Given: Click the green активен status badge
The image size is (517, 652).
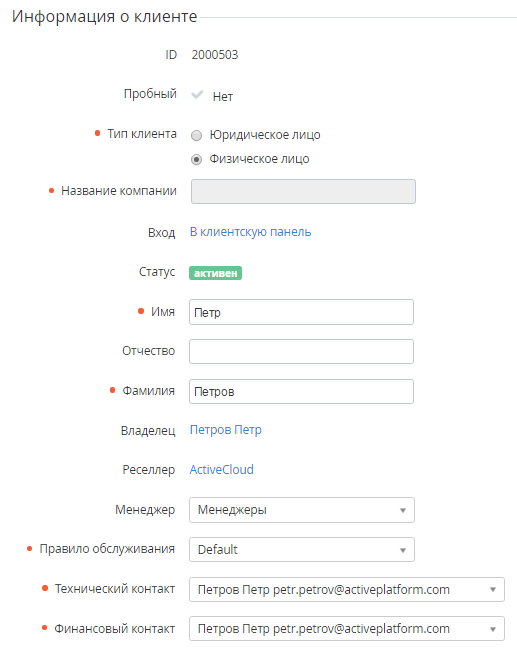Looking at the screenshot, I should (215, 273).
